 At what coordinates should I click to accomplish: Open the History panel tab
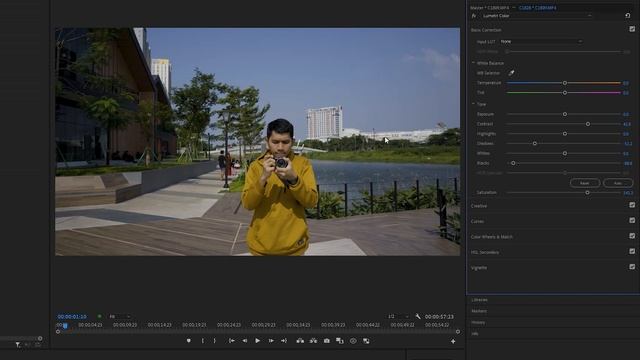pyautogui.click(x=478, y=322)
